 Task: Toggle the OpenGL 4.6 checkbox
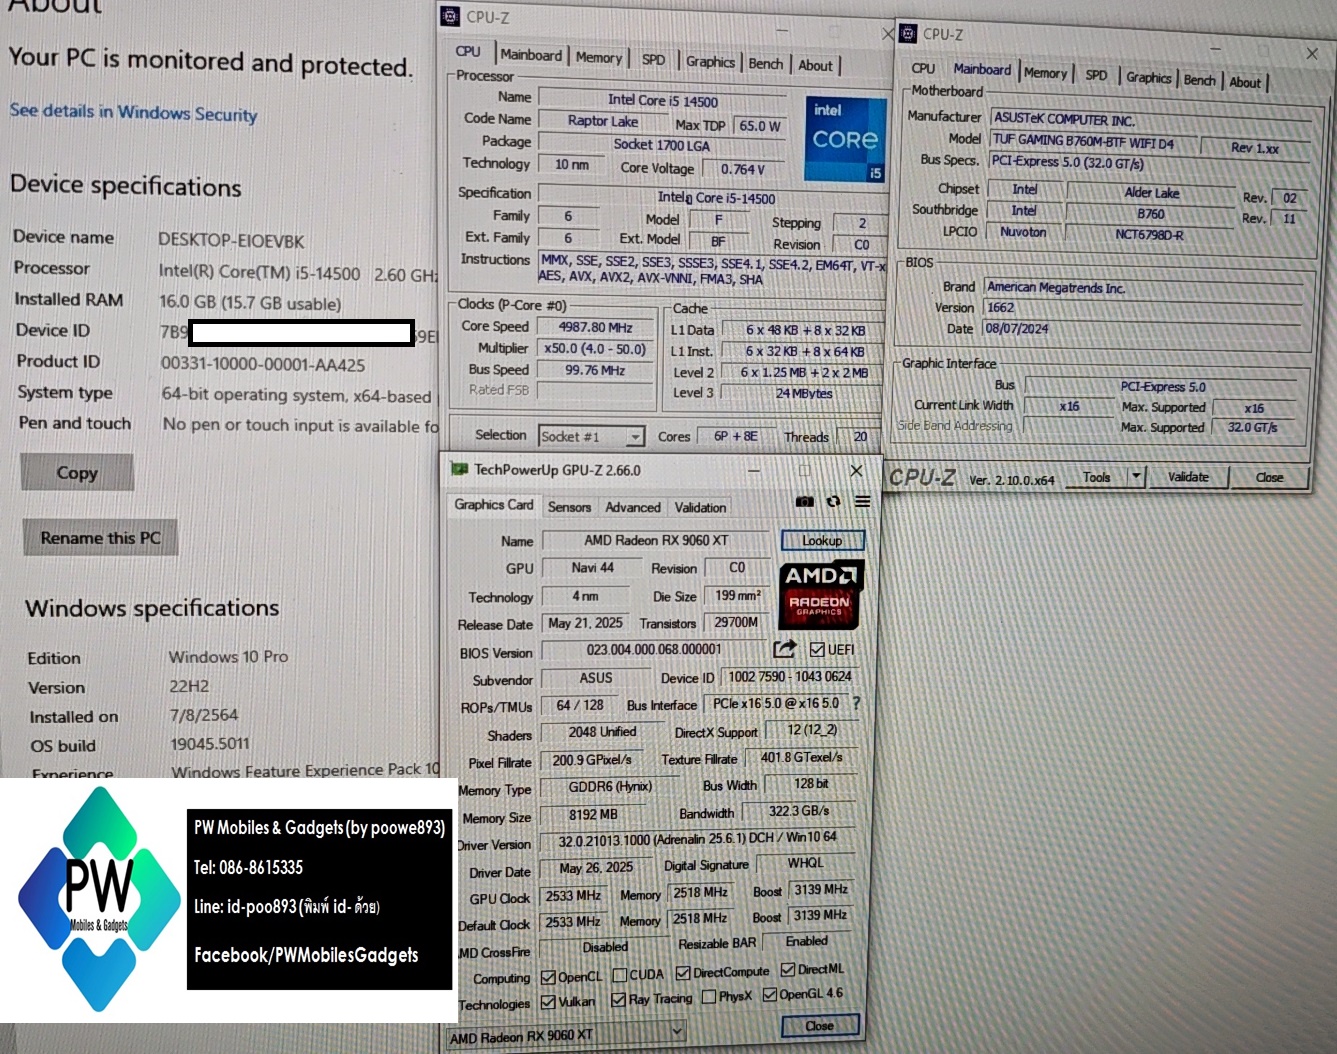pos(770,994)
